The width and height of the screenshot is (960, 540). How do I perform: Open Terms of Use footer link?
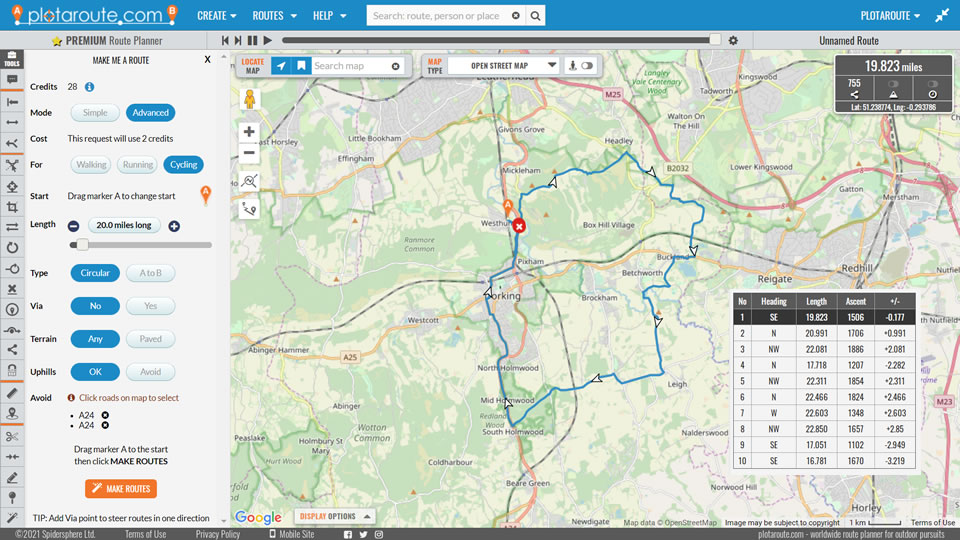pyautogui.click(x=145, y=534)
